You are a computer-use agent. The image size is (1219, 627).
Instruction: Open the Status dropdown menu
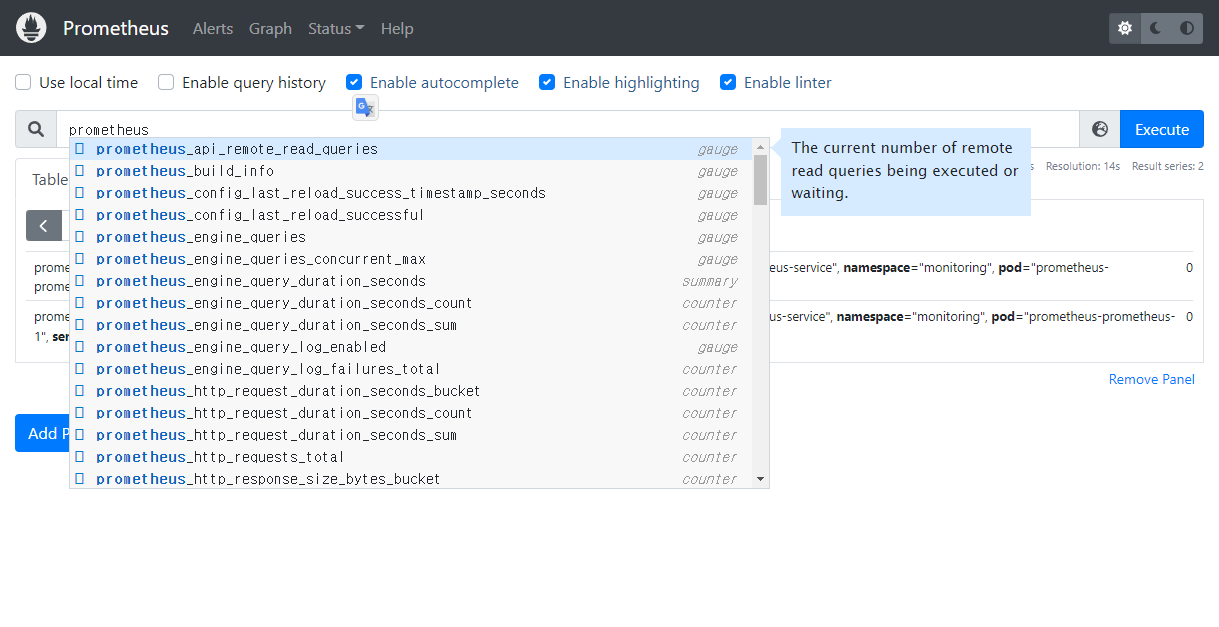(336, 28)
